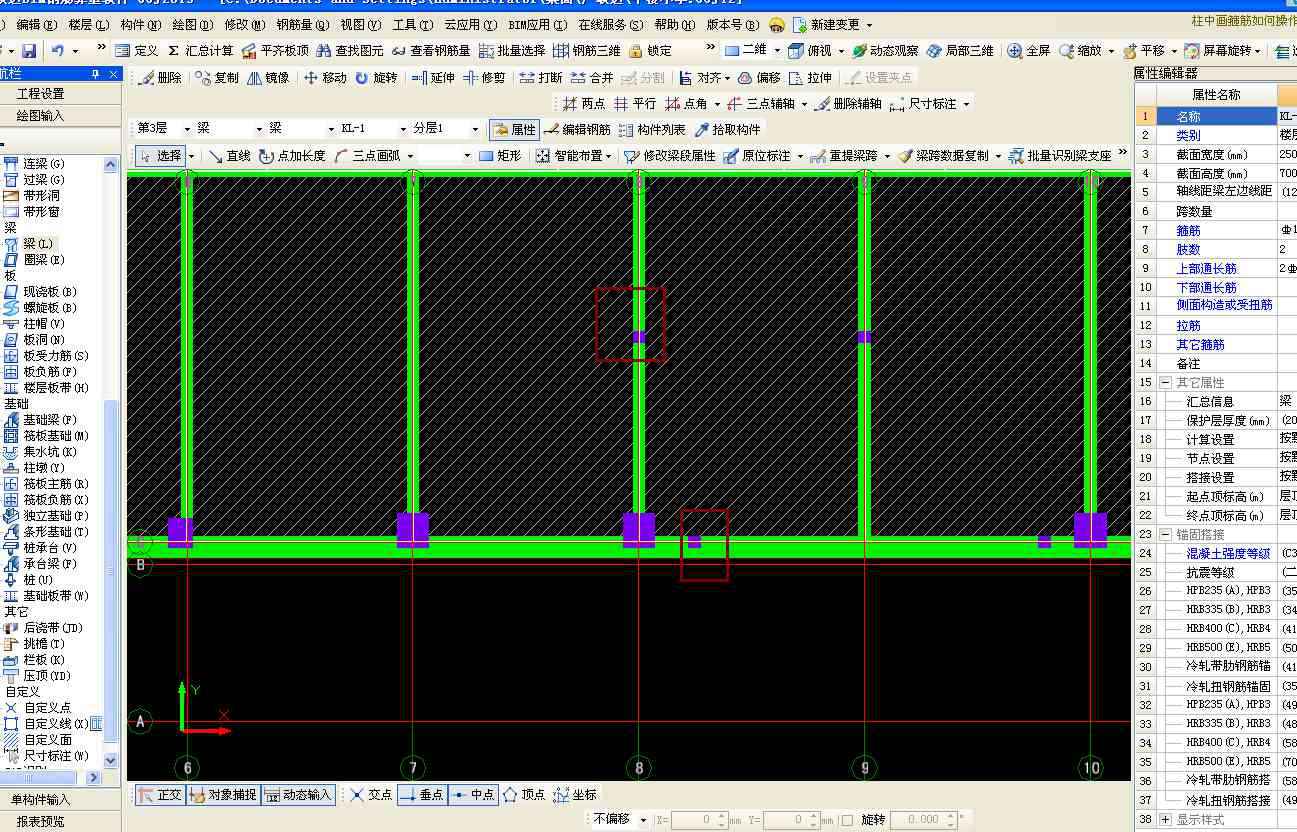Click the 打断 (Break) tool

[540, 78]
